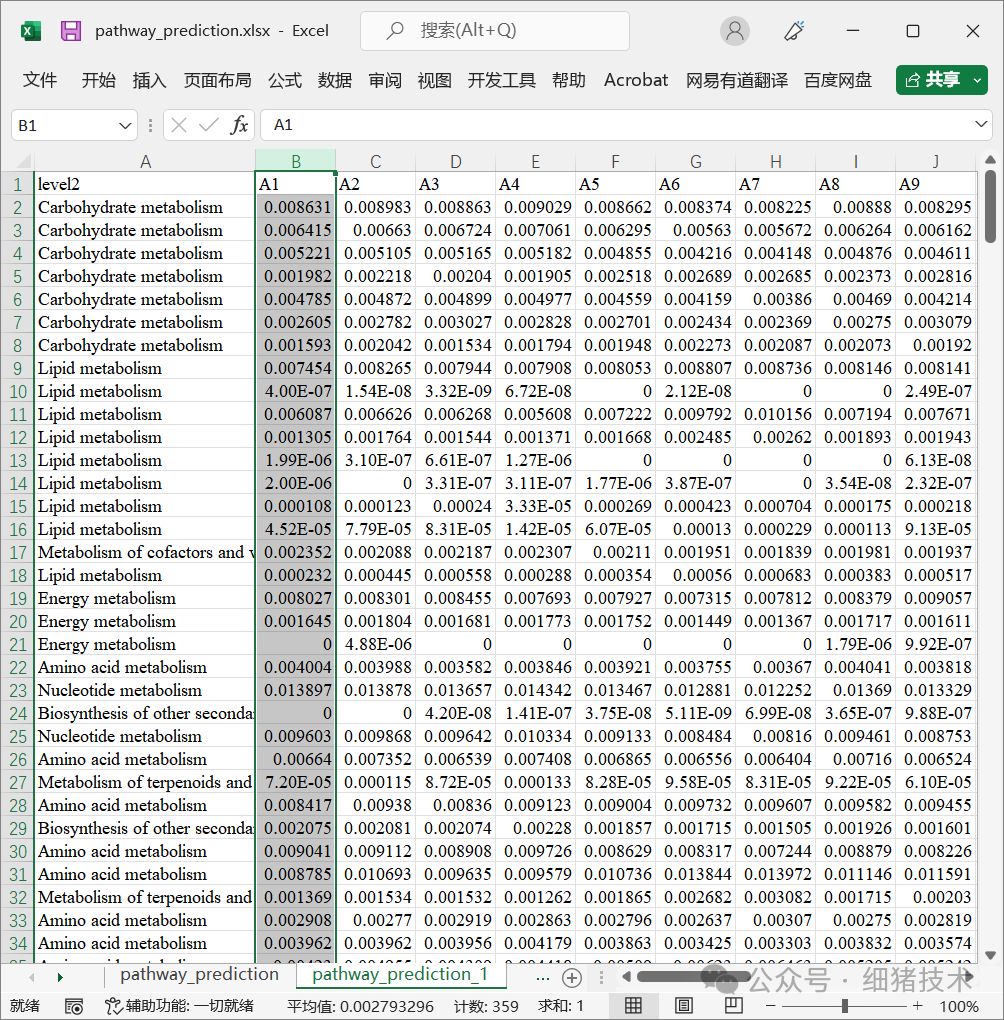1004x1020 pixels.
Task: Open the 开发工具 ribbon tab
Action: click(x=501, y=80)
